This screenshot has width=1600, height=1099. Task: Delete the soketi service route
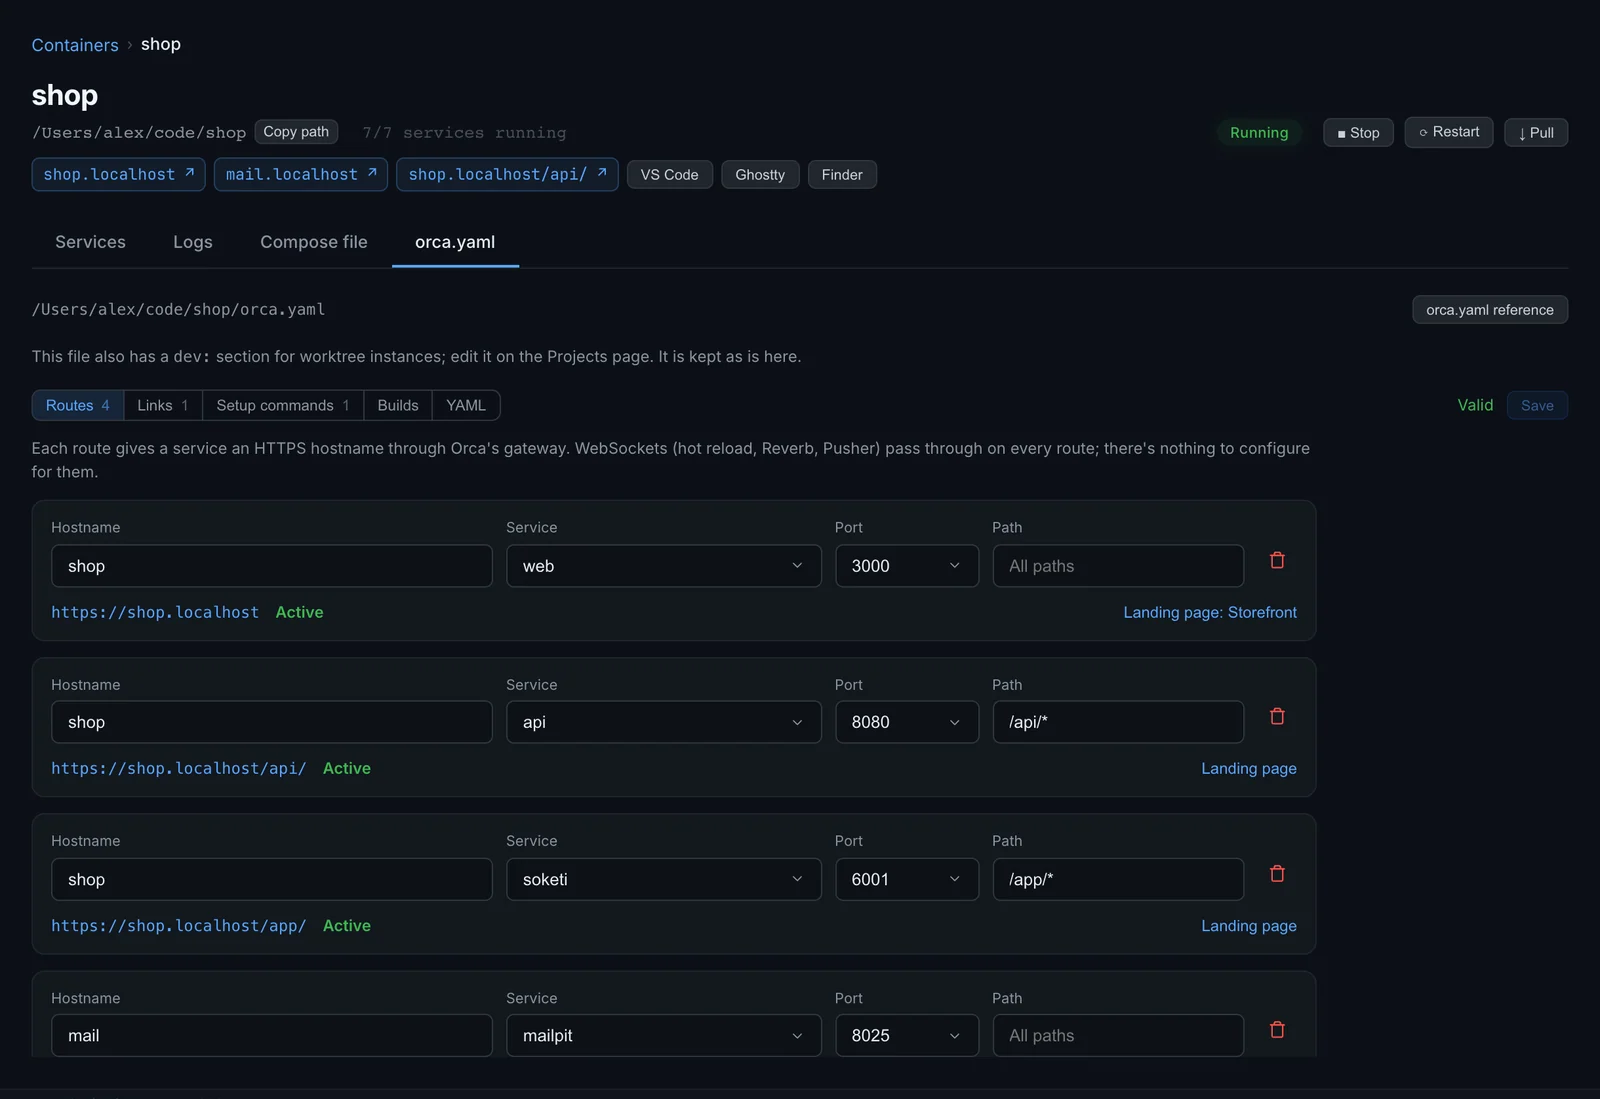click(1277, 873)
